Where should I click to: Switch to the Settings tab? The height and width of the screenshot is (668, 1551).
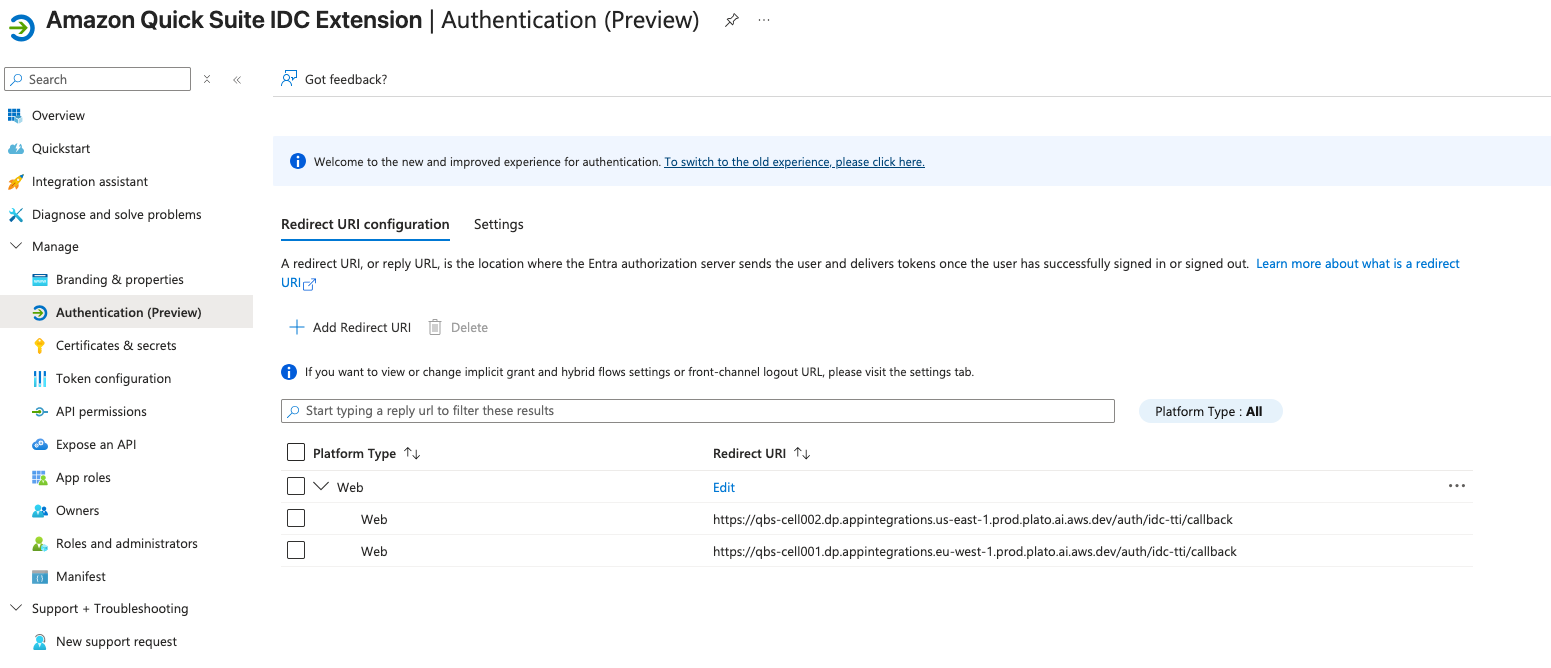tap(498, 224)
